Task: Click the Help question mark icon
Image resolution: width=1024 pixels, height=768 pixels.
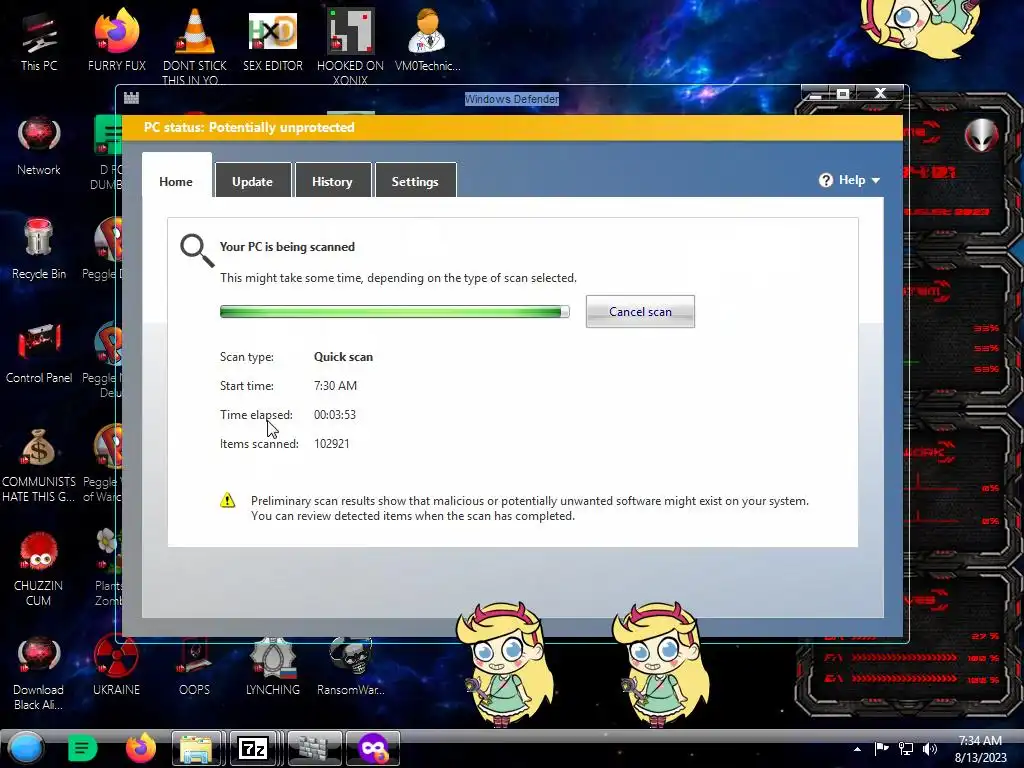Action: click(826, 180)
